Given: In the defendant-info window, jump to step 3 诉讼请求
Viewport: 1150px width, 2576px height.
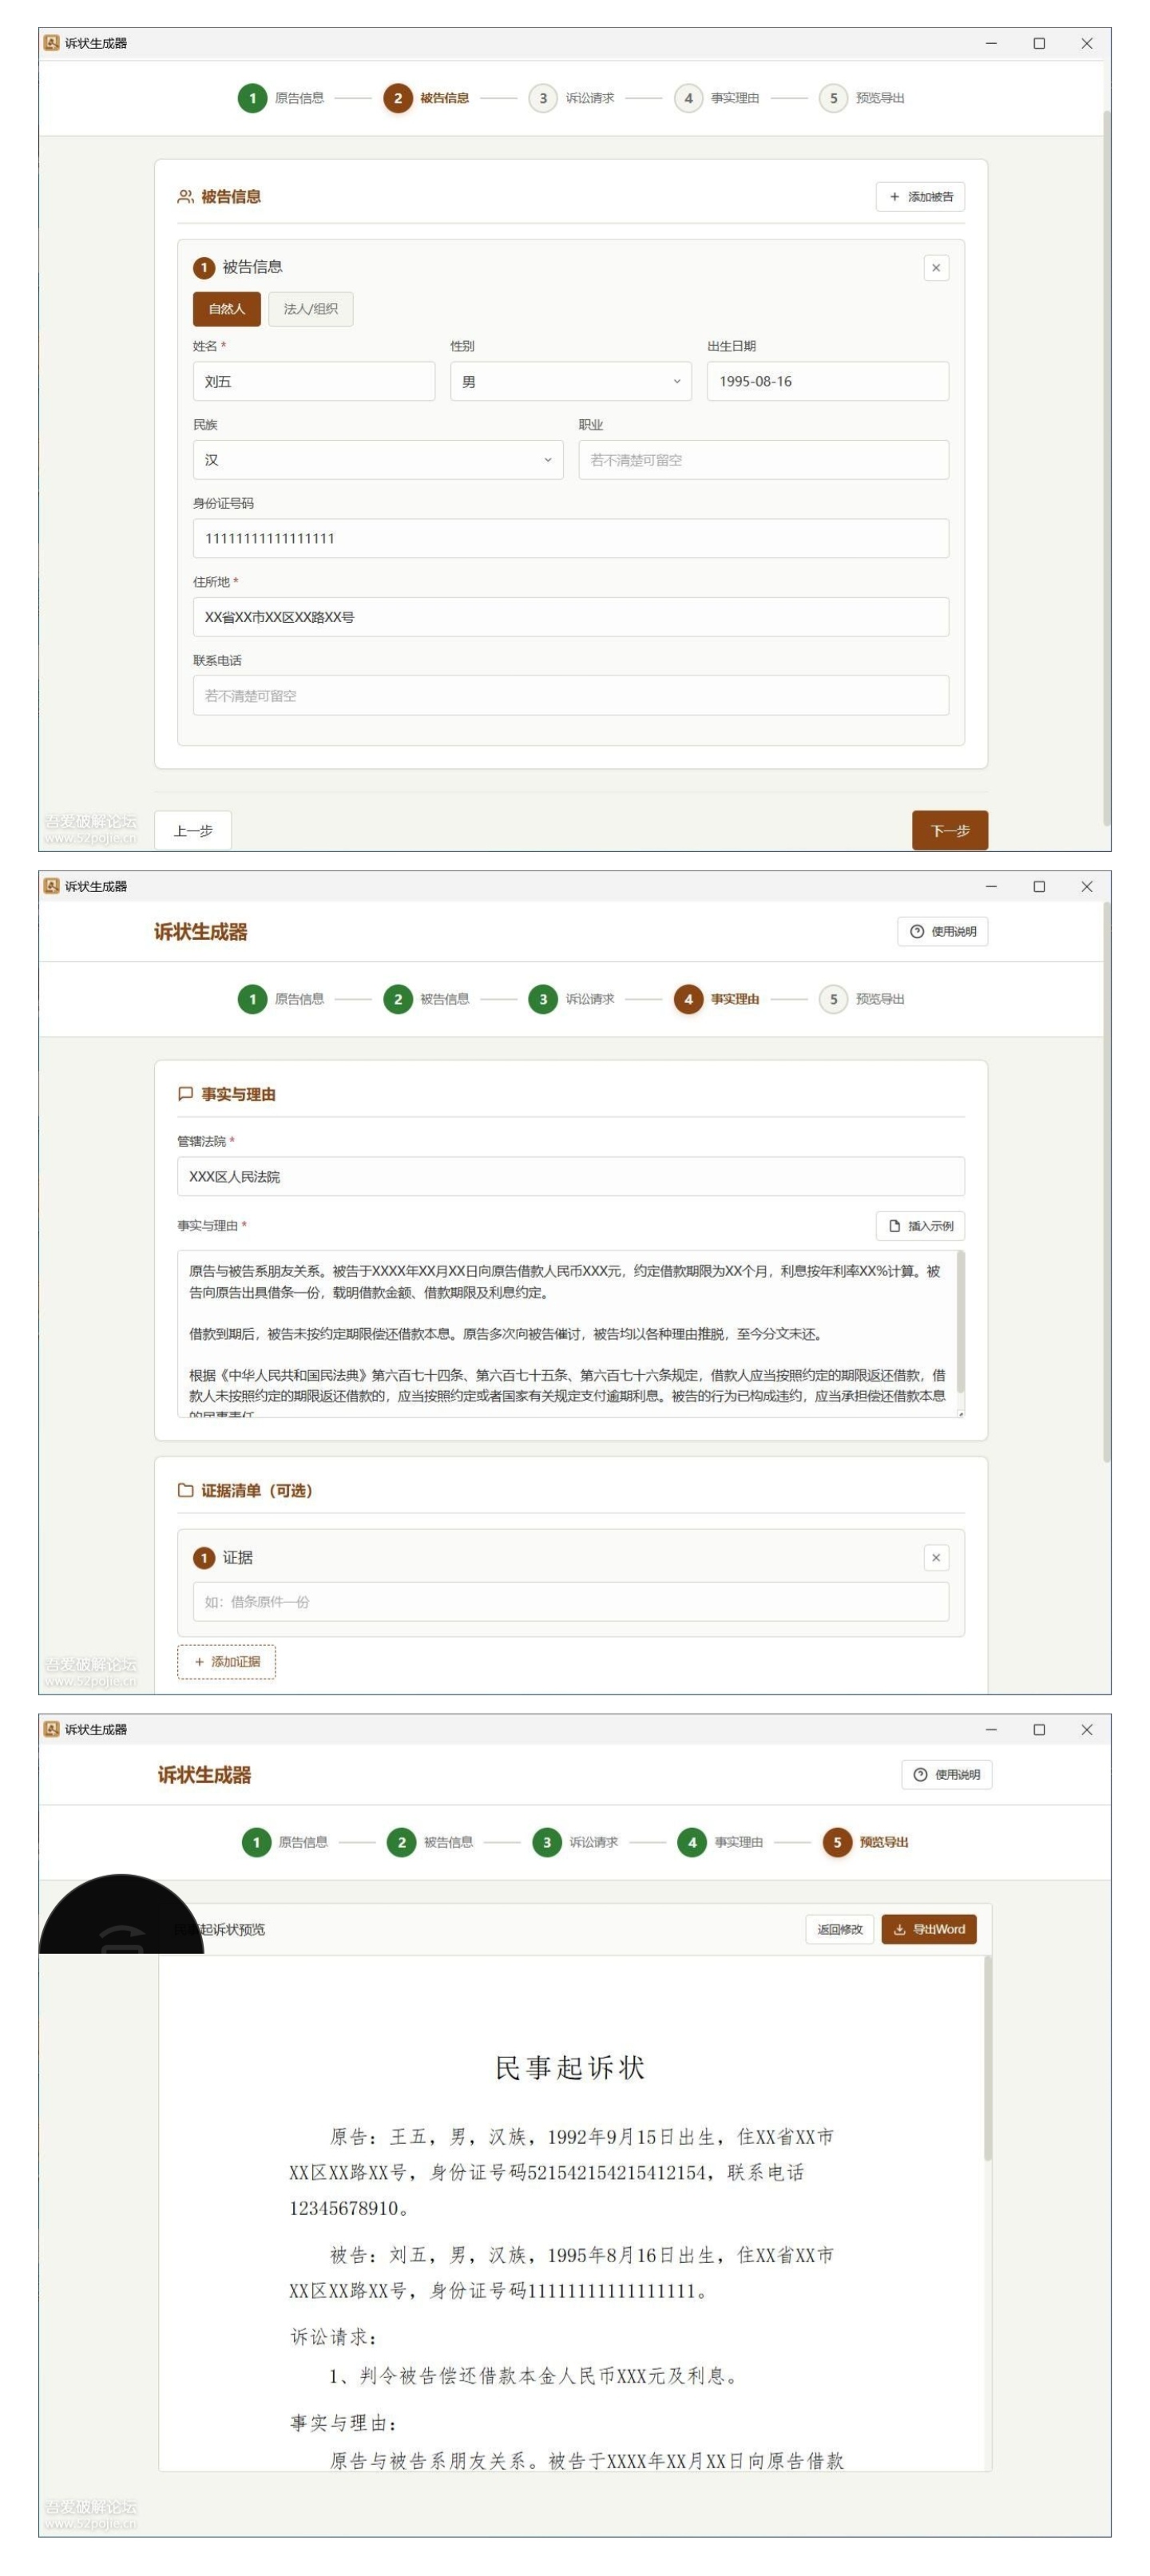Looking at the screenshot, I should pyautogui.click(x=571, y=98).
